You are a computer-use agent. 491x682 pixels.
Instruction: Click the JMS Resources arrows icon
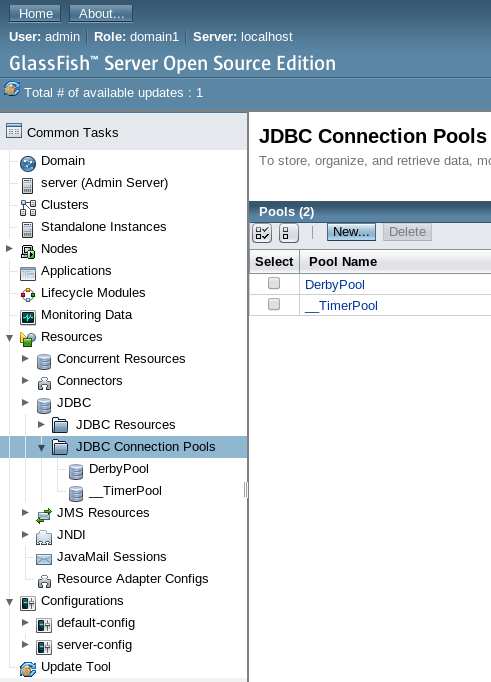(x=44, y=515)
